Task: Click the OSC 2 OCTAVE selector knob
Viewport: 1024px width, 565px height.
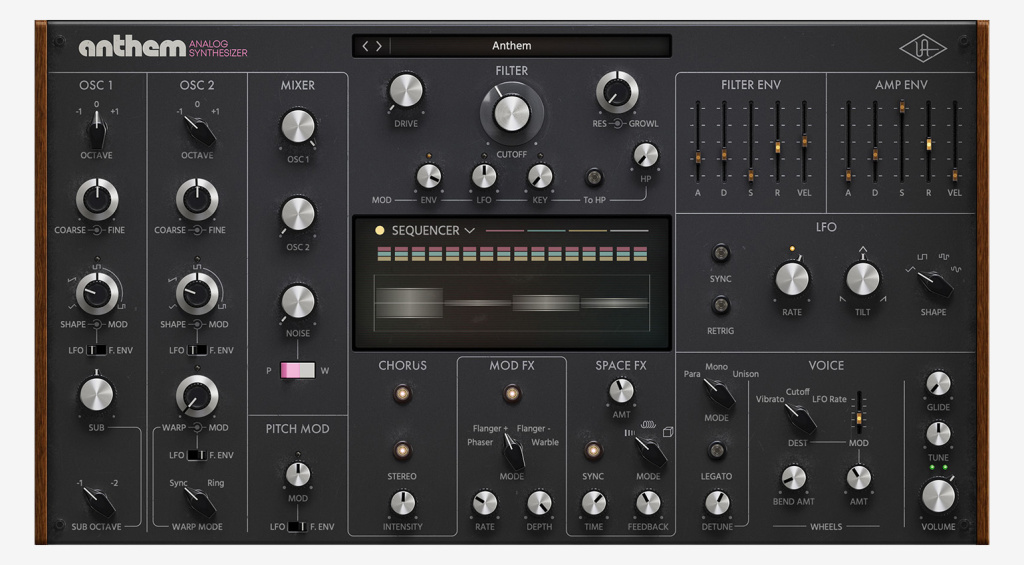Action: (198, 131)
